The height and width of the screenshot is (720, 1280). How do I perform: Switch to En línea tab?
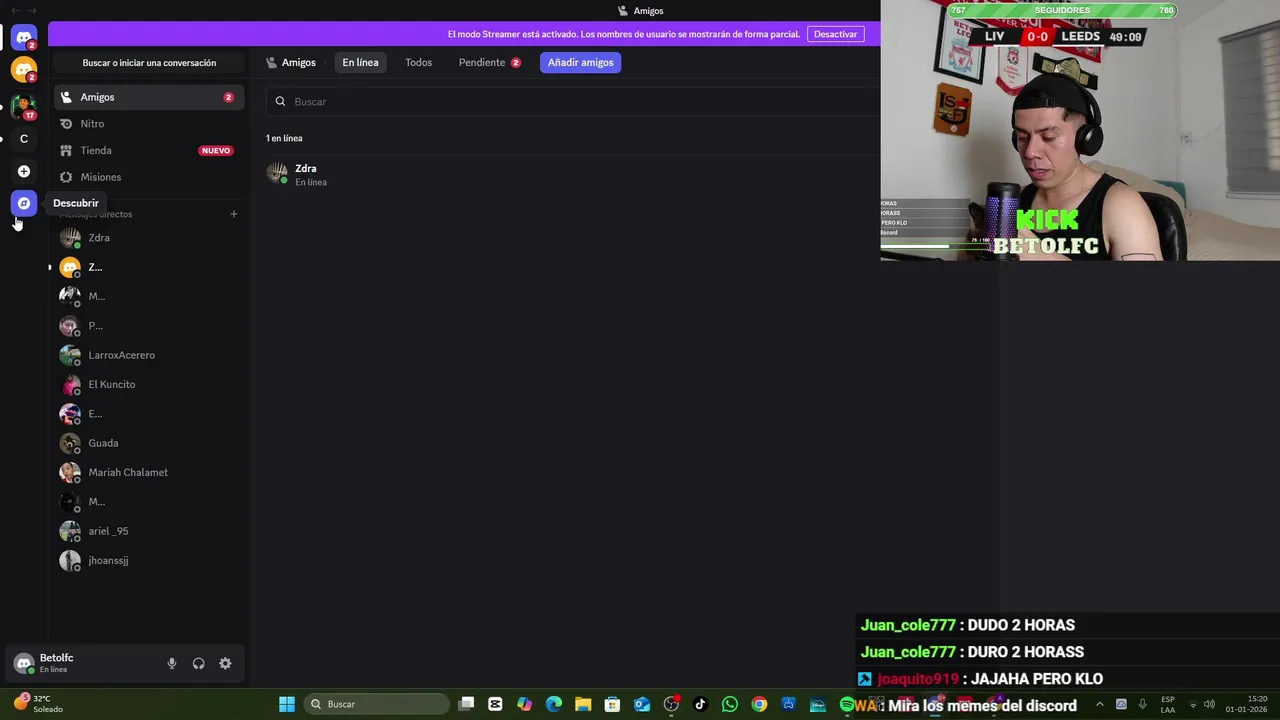click(360, 62)
